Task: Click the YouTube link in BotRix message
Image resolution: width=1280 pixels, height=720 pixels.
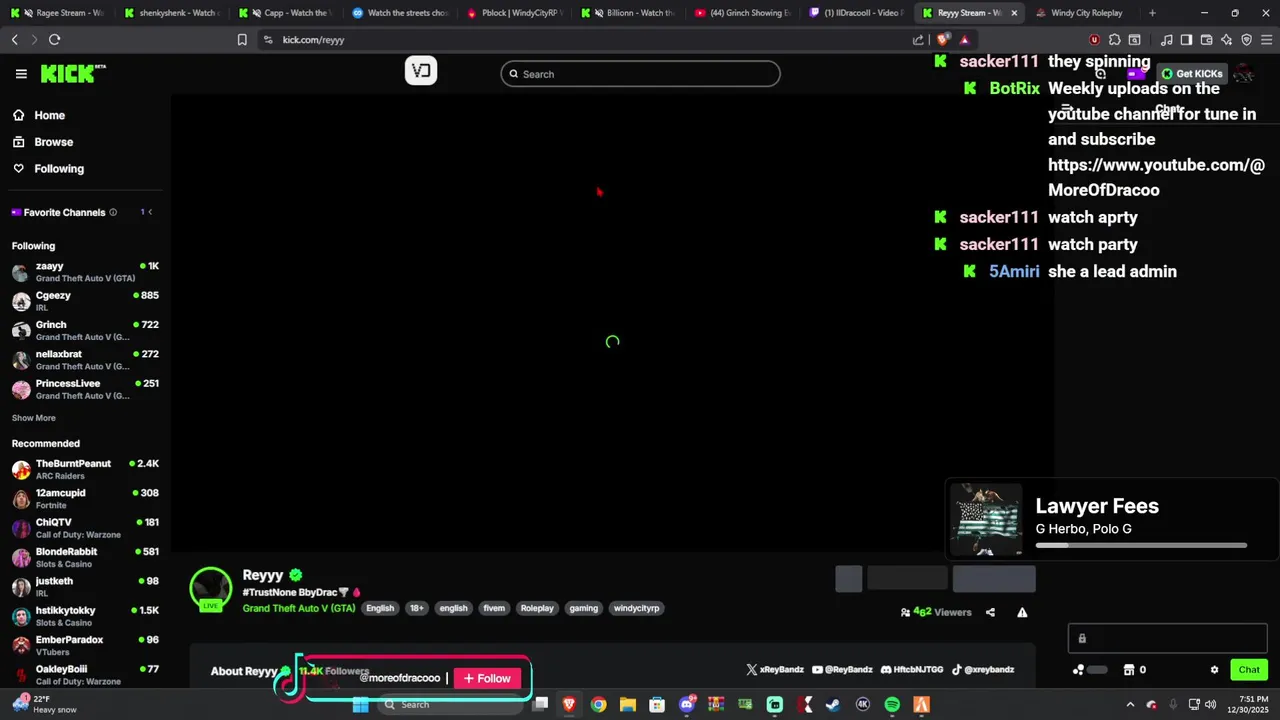Action: click(1156, 177)
